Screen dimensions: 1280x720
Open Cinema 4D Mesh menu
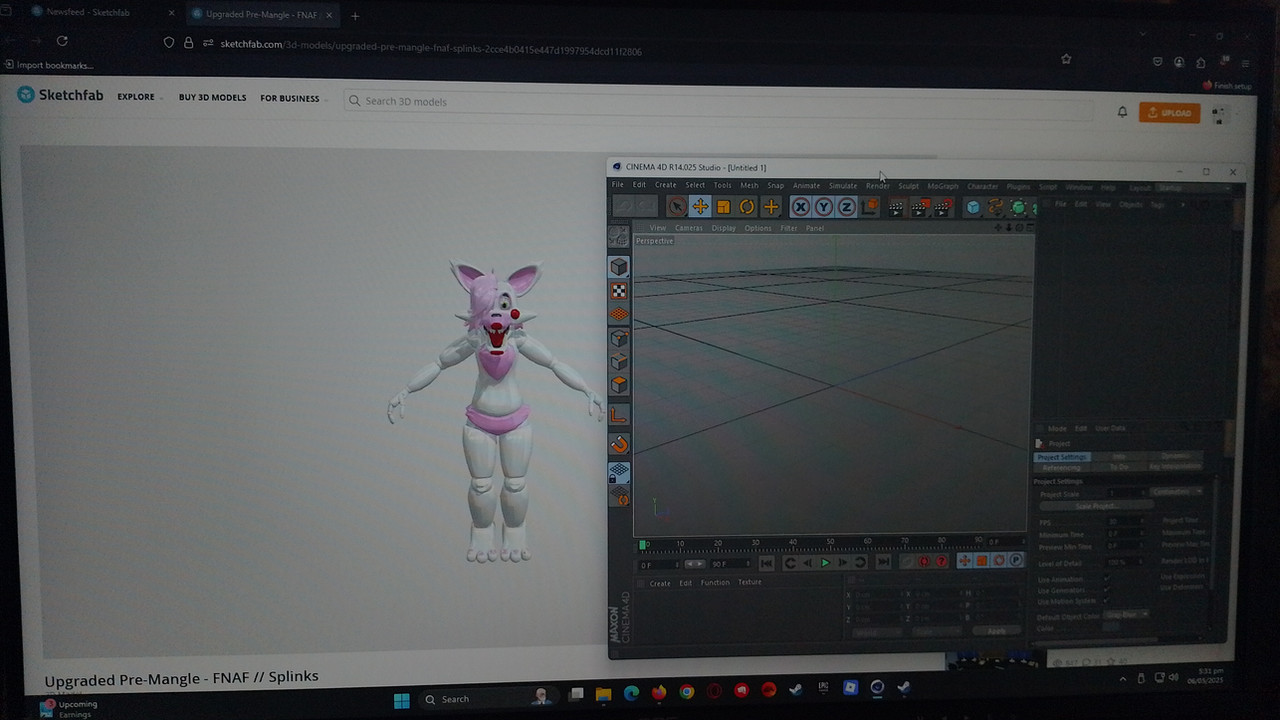pos(749,185)
